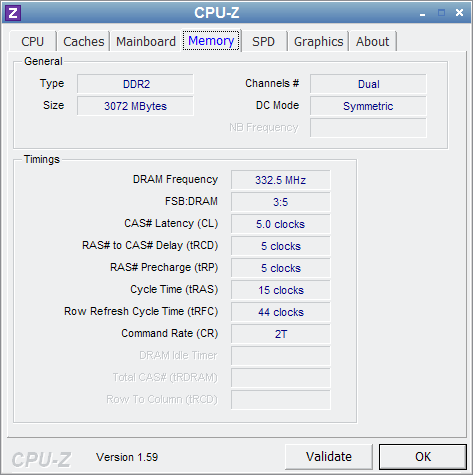Close the CPU-Z window
This screenshot has height=475, width=473.
tap(459, 13)
